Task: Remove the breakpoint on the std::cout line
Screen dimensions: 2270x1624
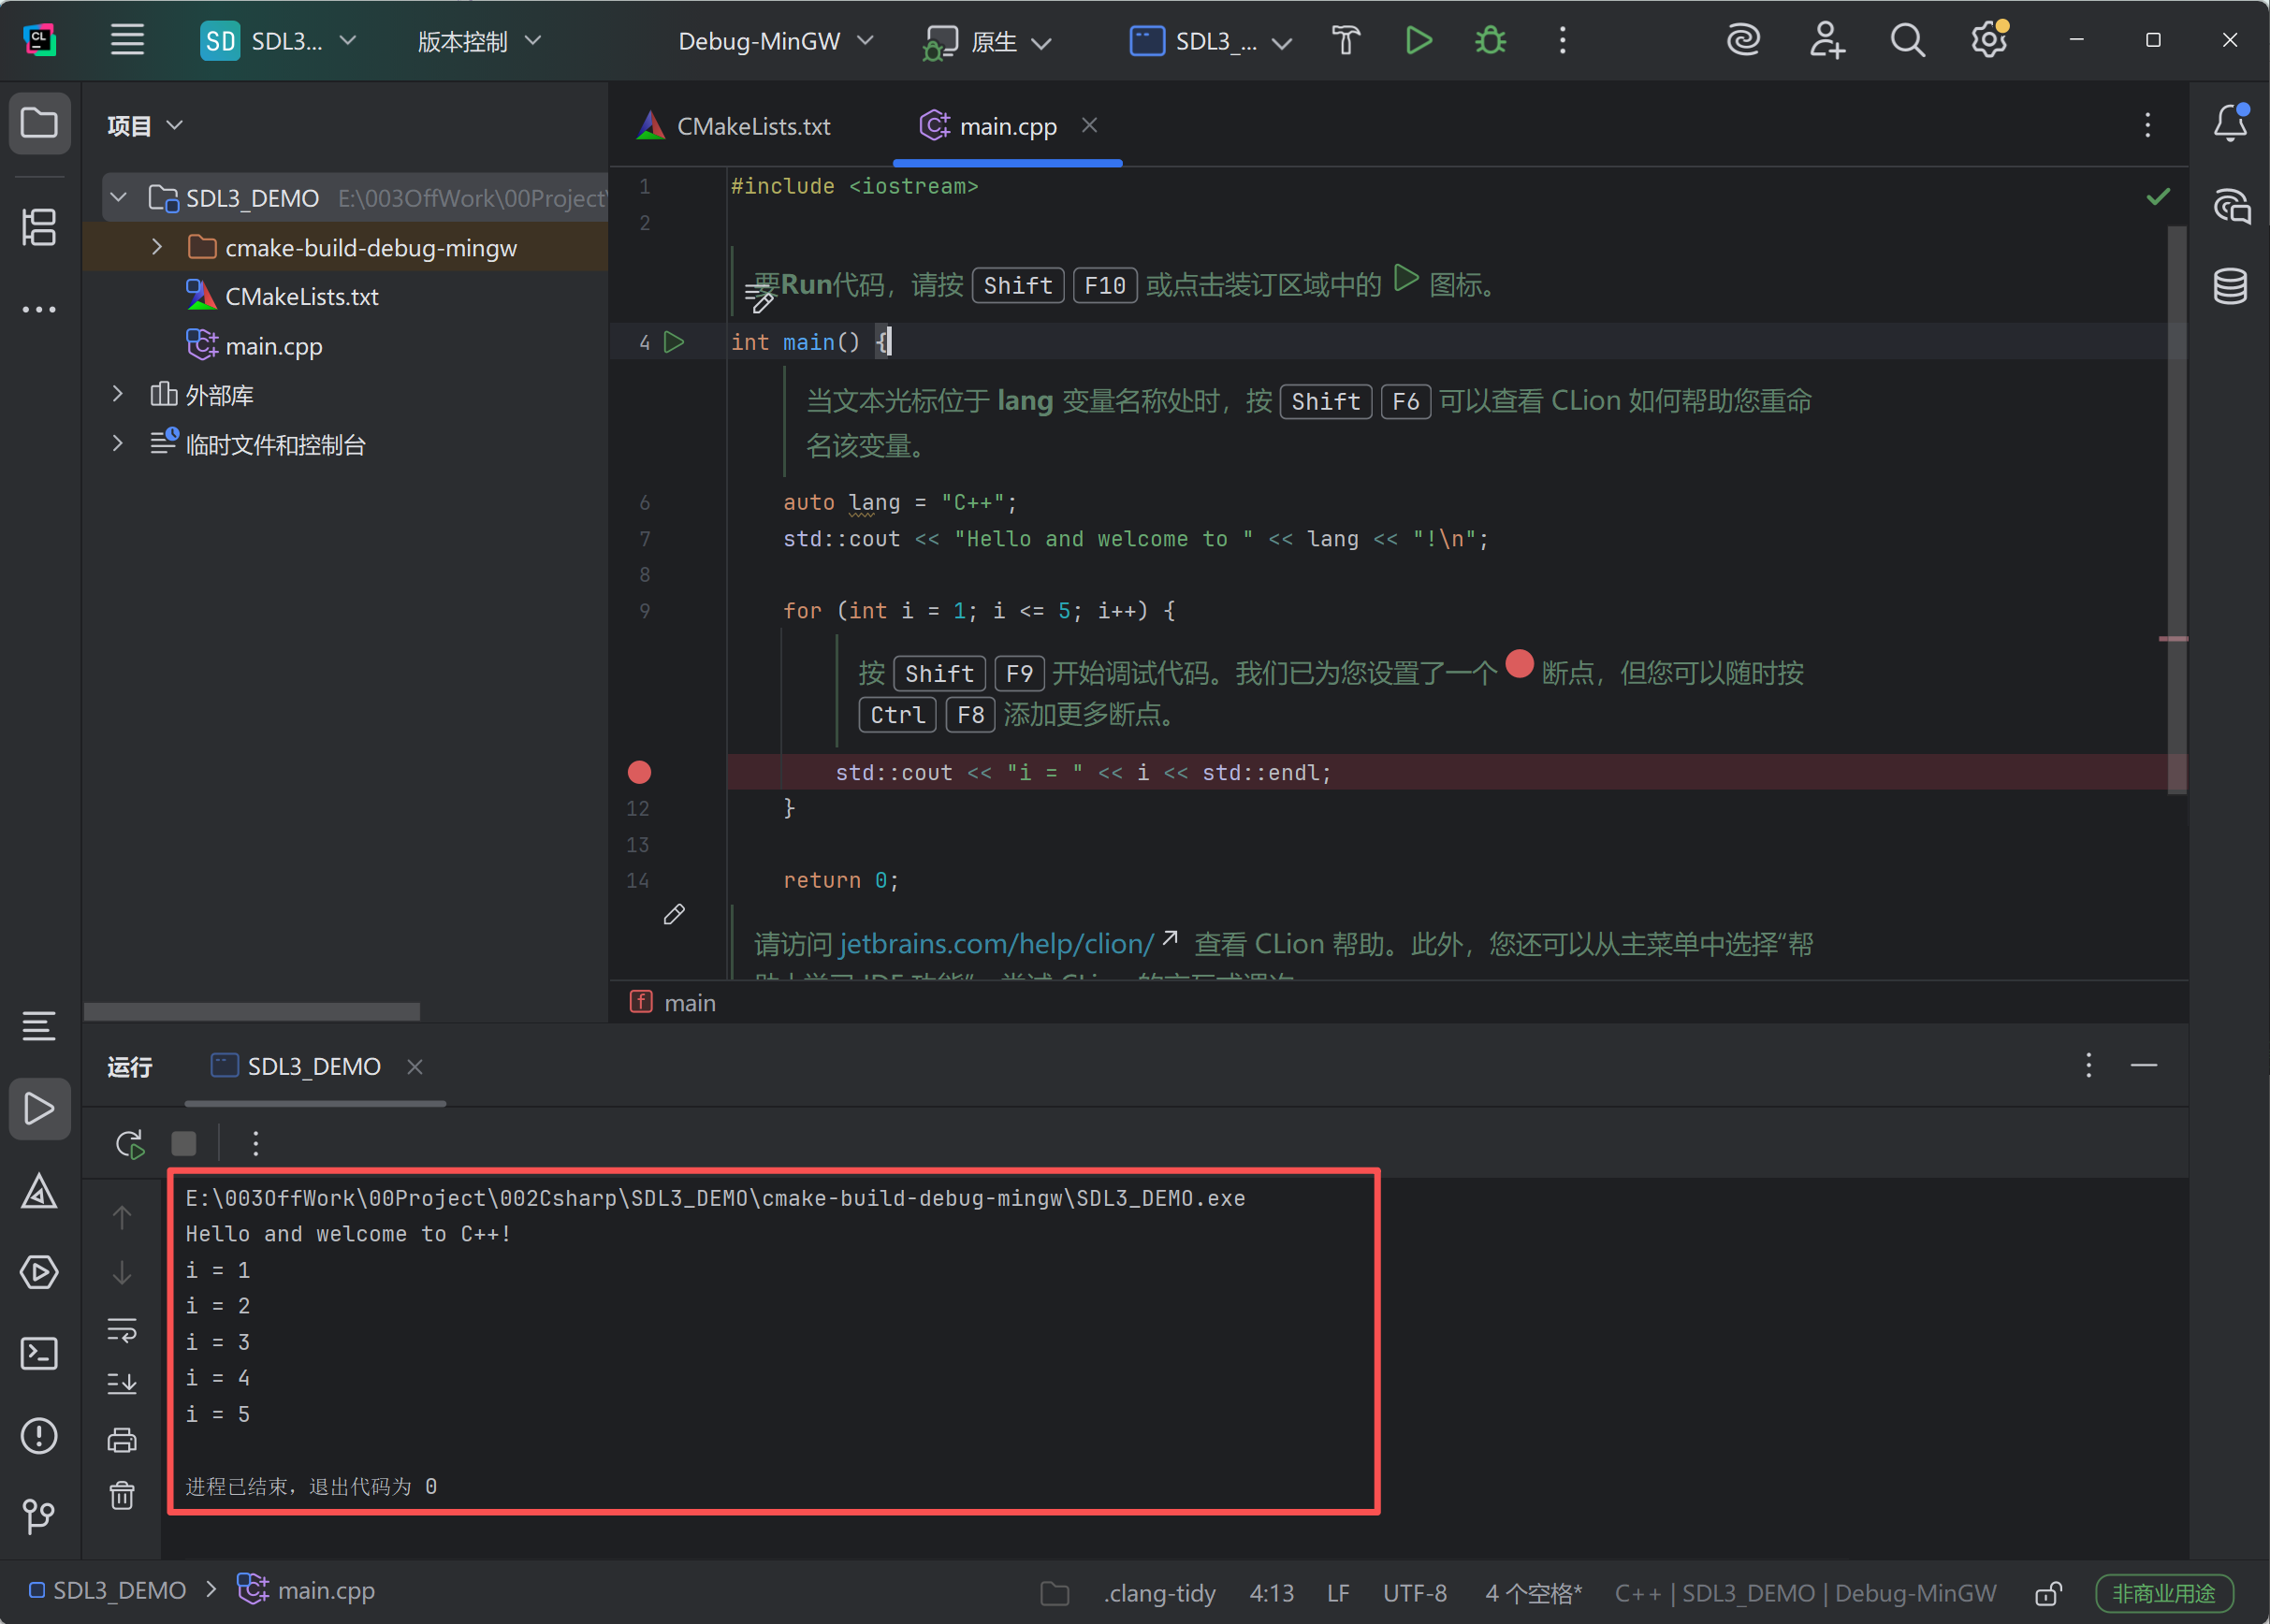Action: [639, 772]
